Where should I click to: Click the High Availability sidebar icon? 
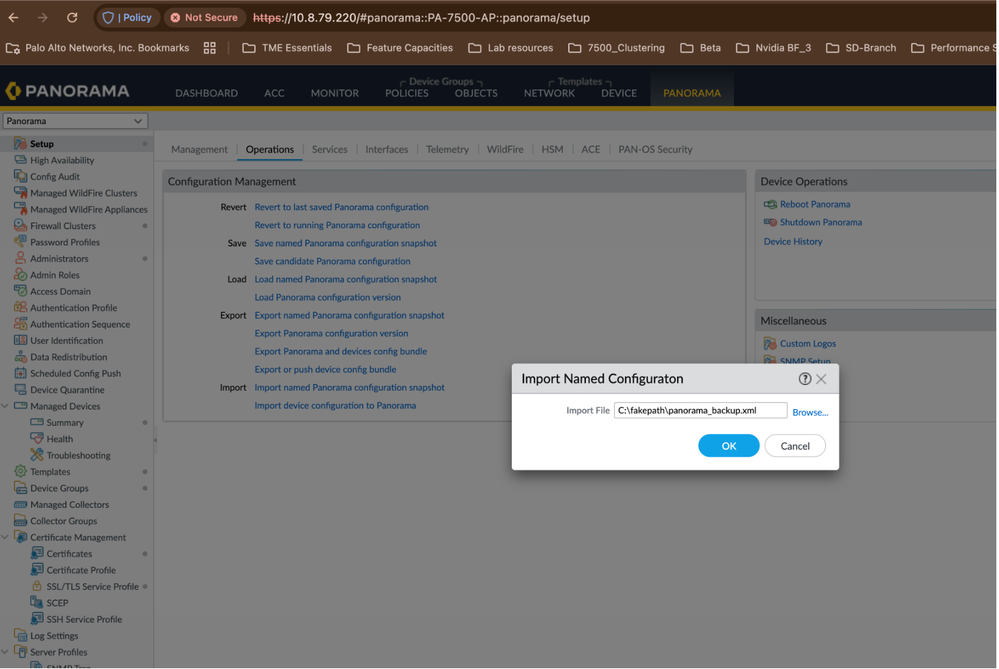click(20, 160)
